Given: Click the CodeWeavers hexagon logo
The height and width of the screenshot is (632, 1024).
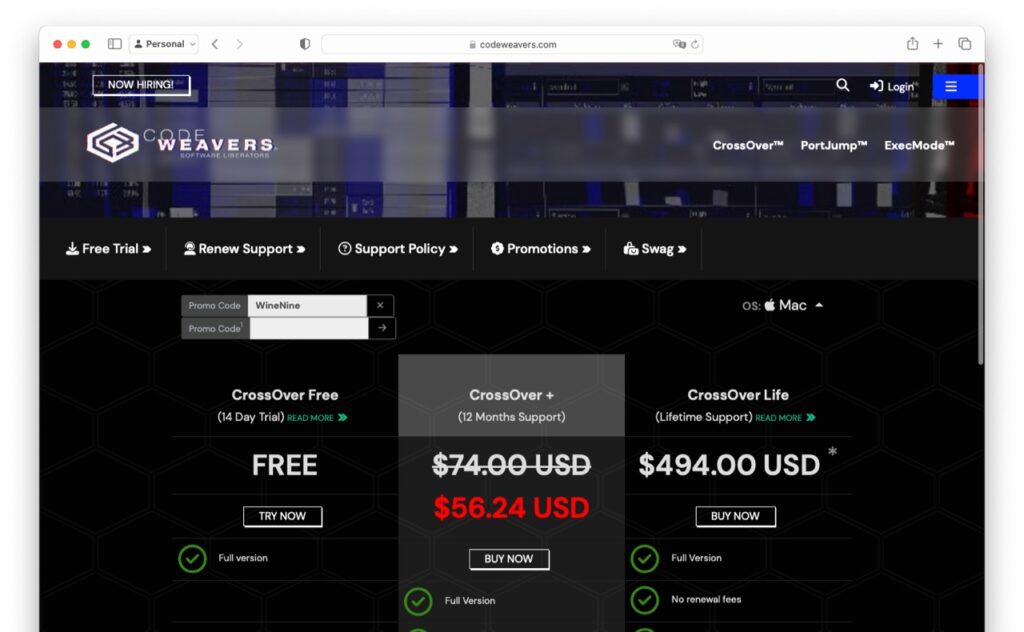Looking at the screenshot, I should click(x=110, y=142).
